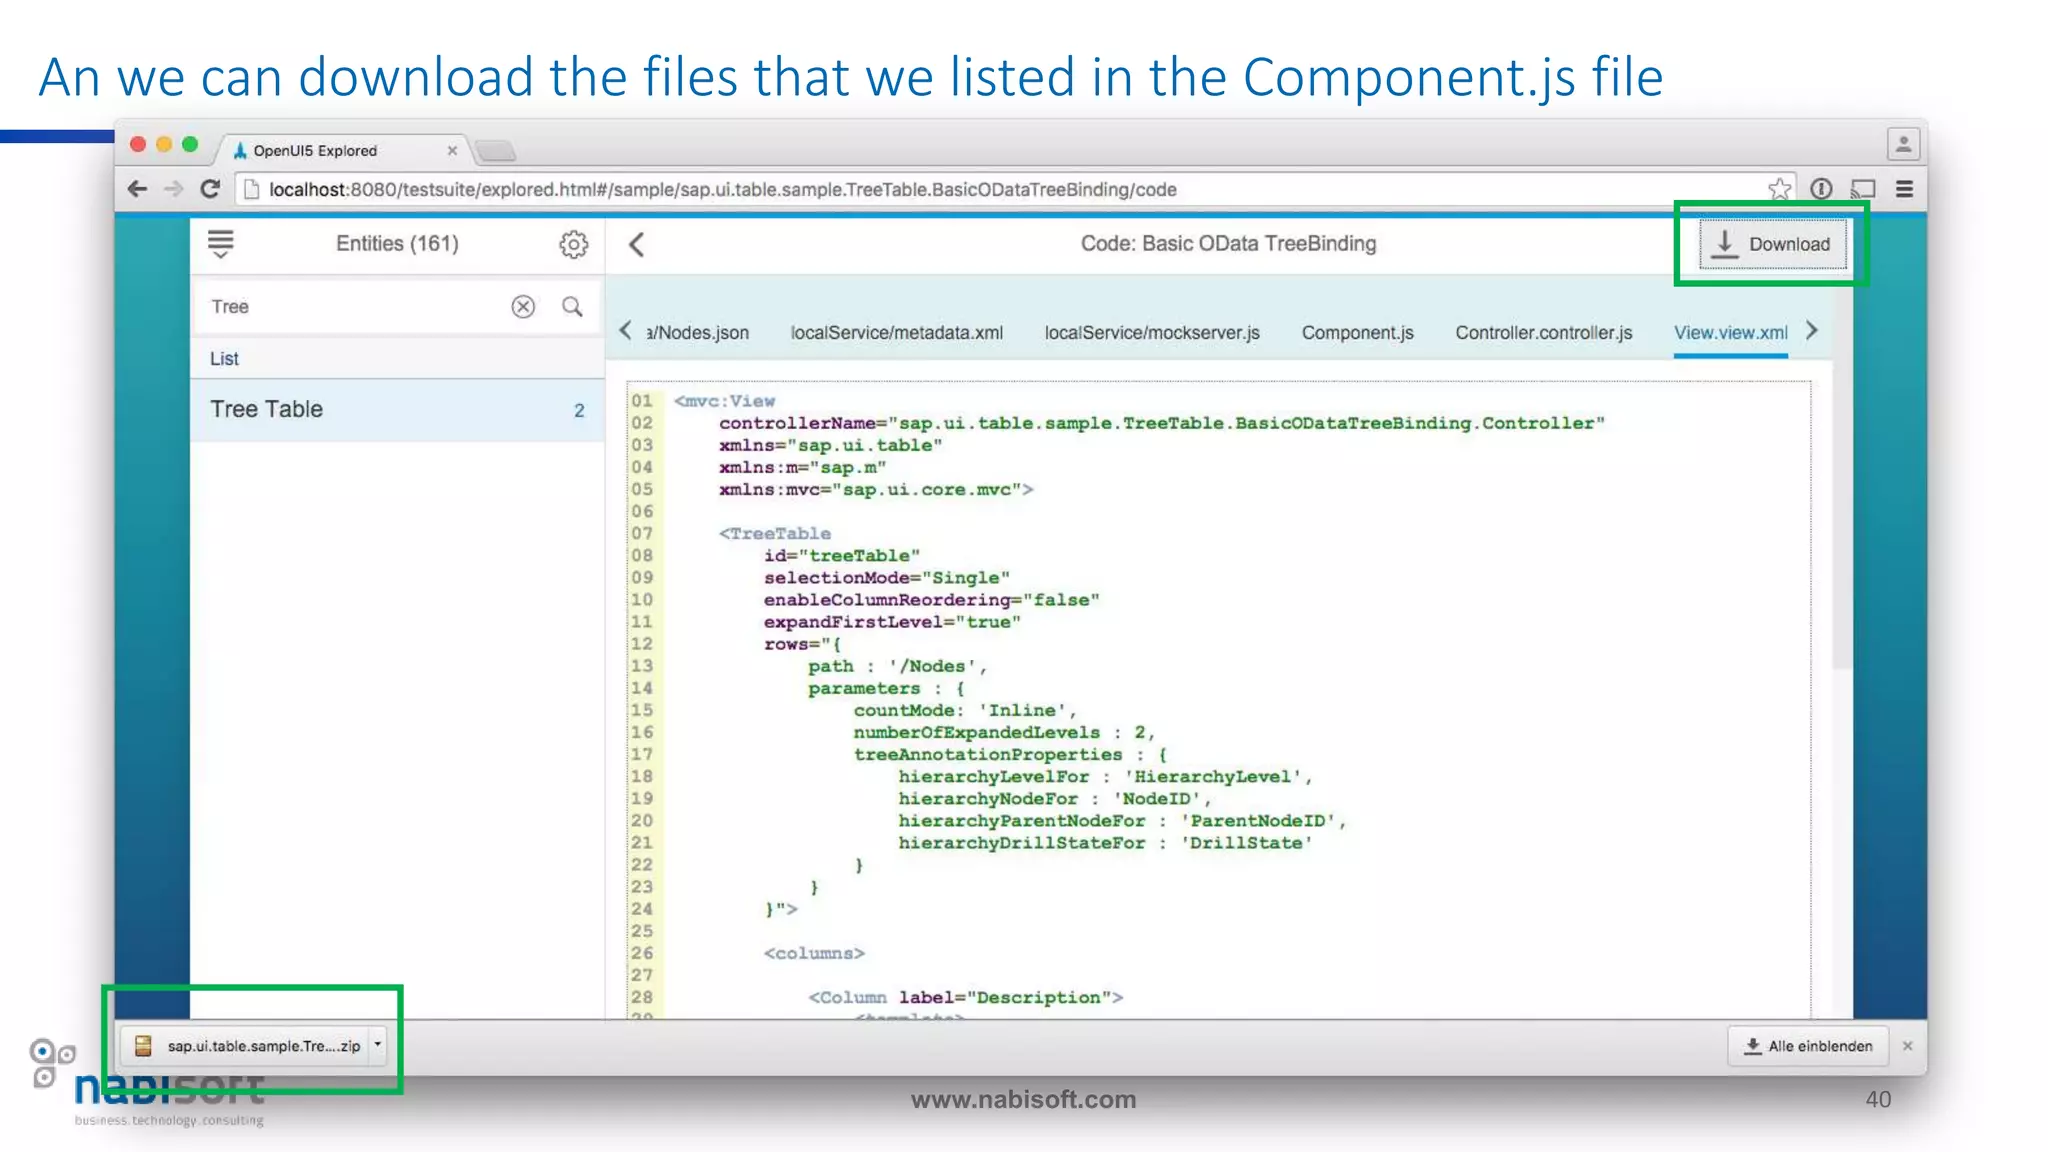Click the cast screen icon in the toolbar

tap(1862, 189)
